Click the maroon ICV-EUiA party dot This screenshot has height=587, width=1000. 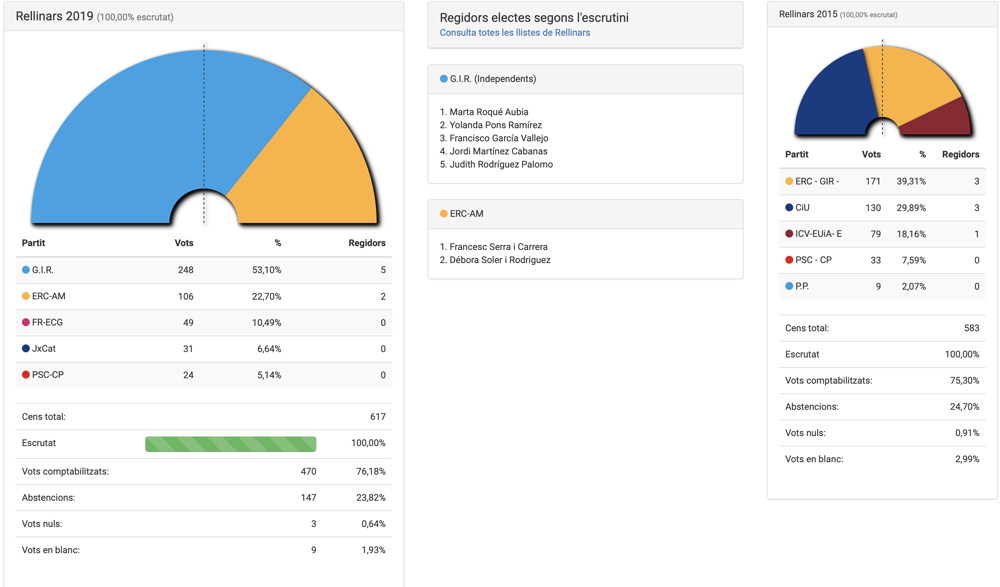pyautogui.click(x=789, y=234)
